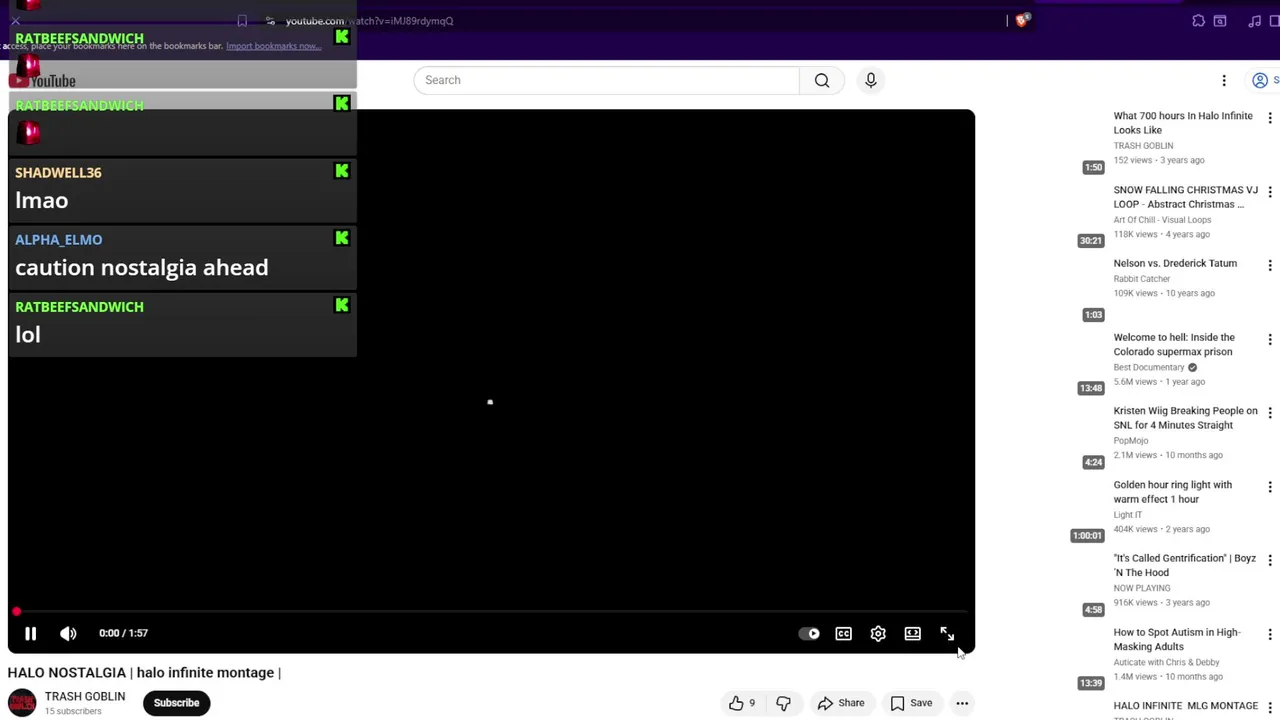The image size is (1280, 720).
Task: Click the 'PopMojo' channel name
Action: (1131, 441)
